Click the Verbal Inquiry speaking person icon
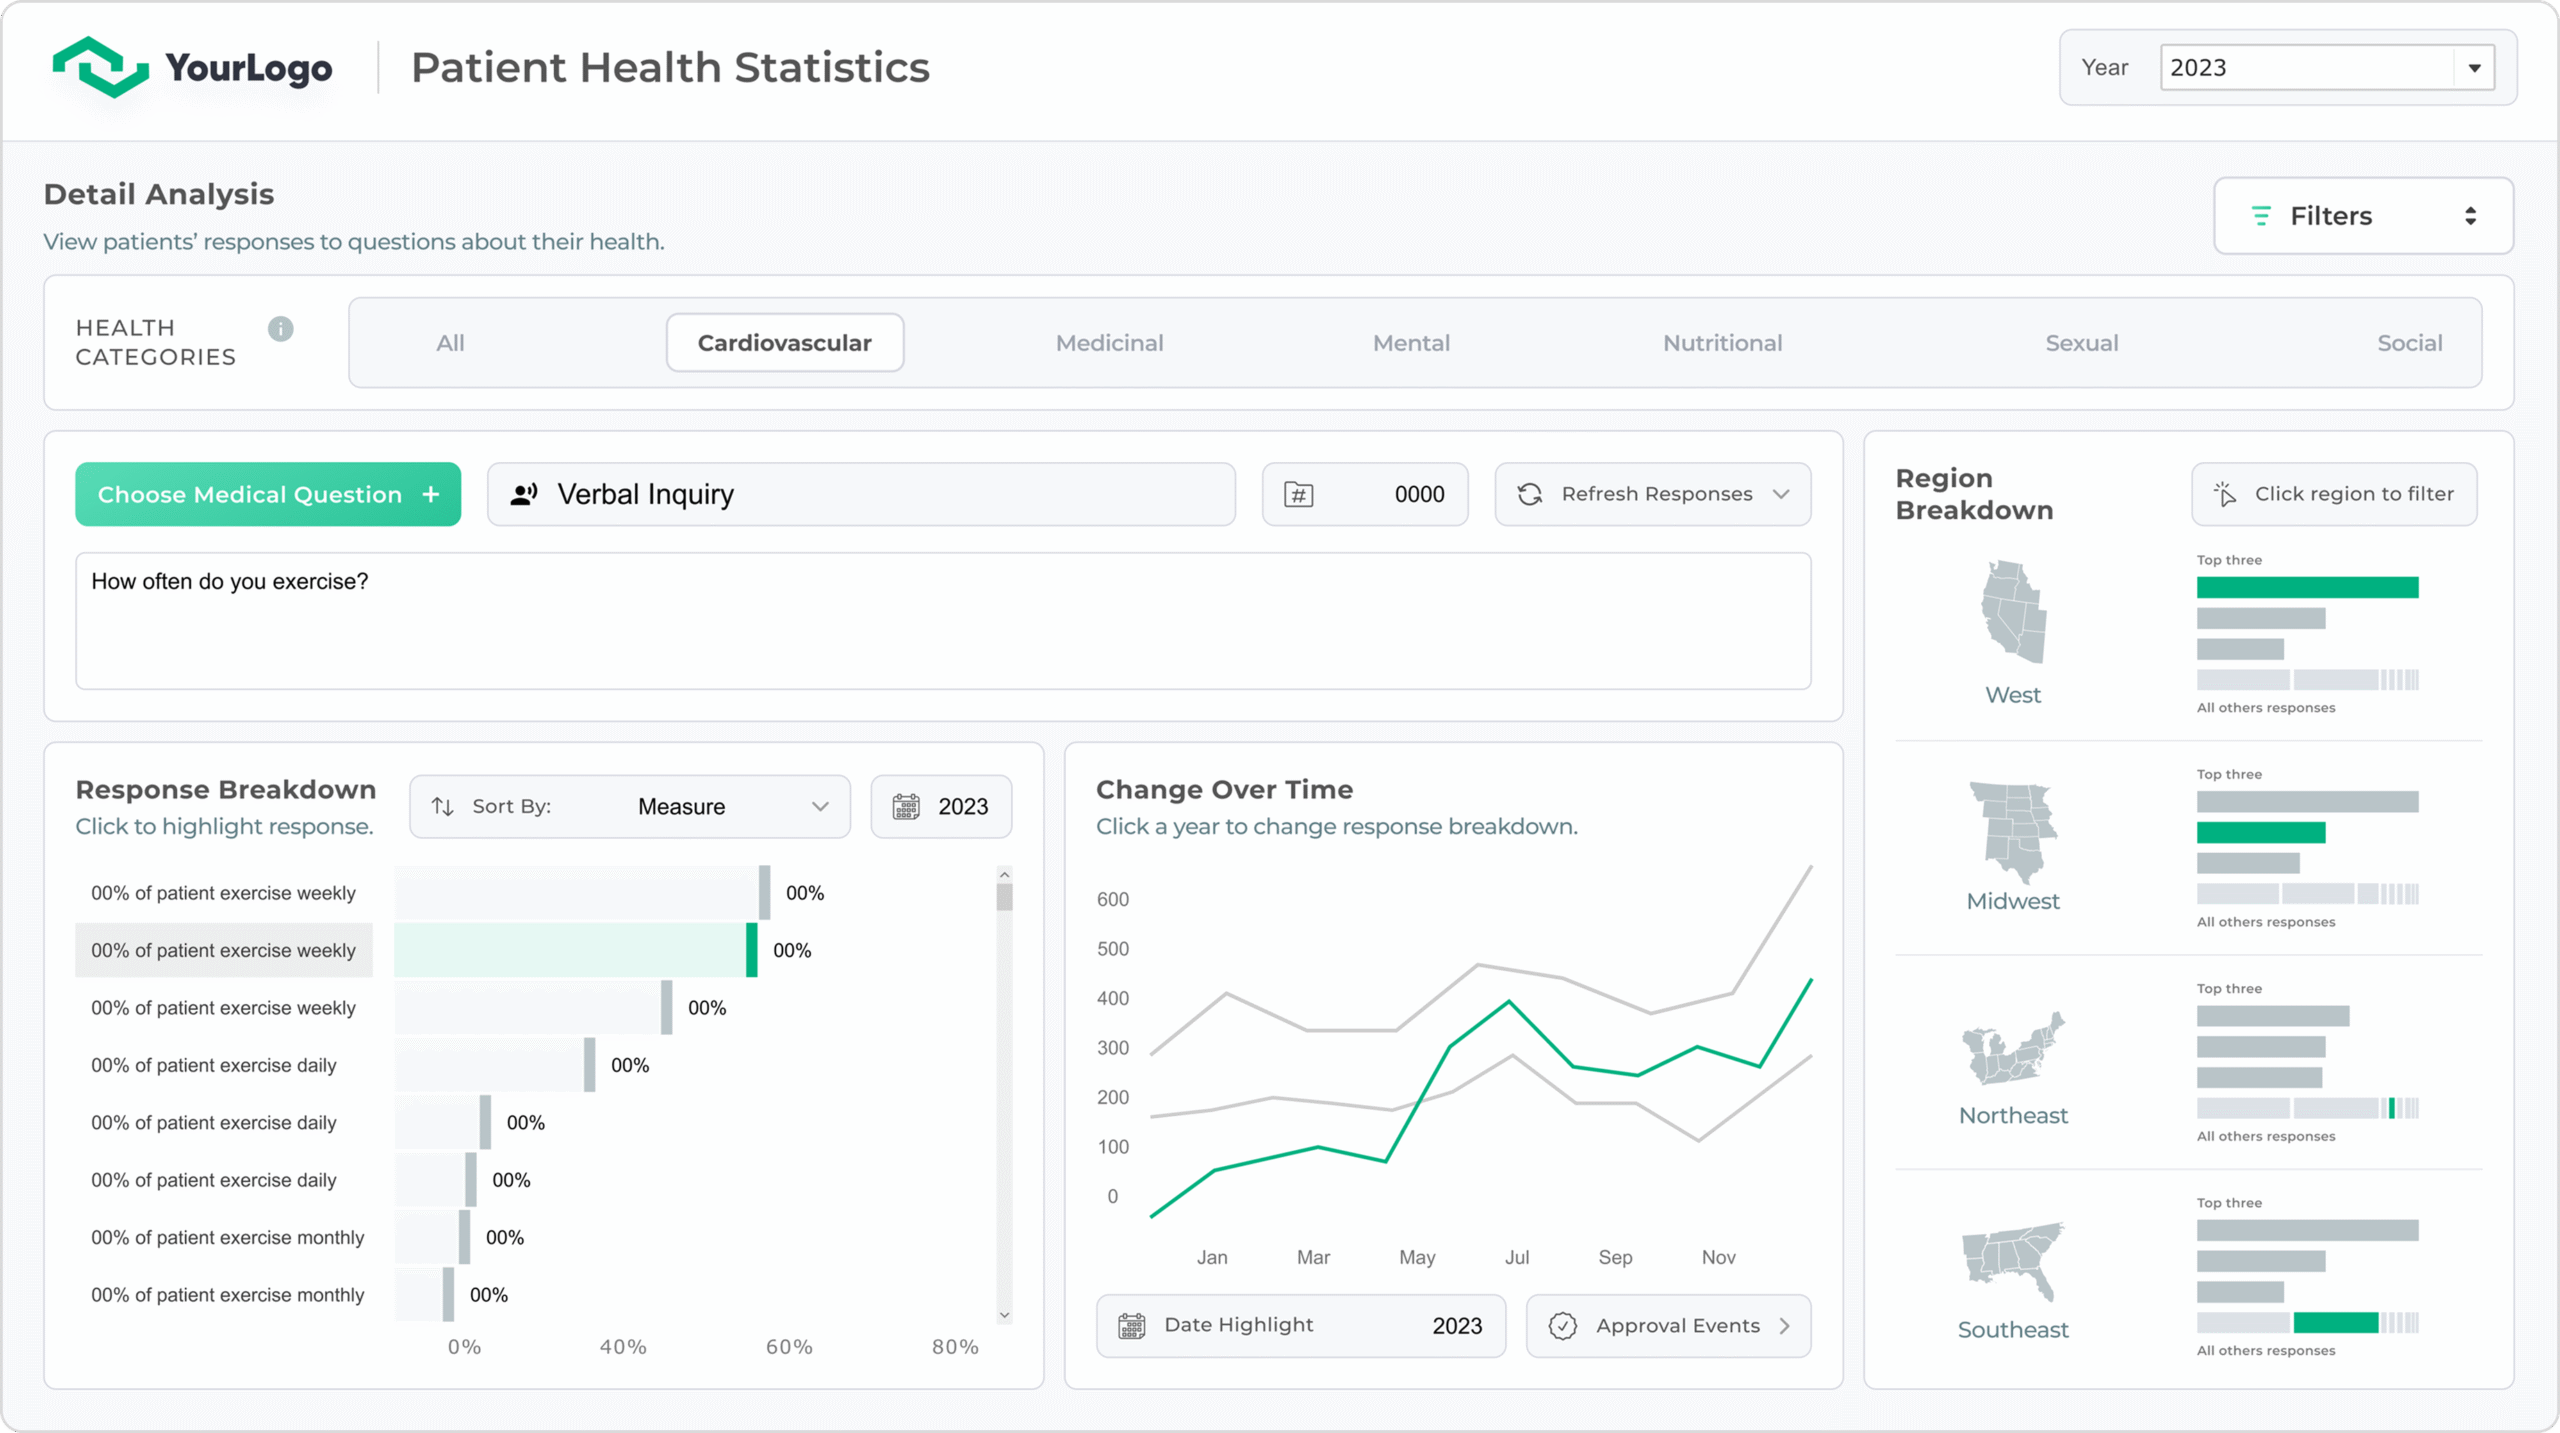The height and width of the screenshot is (1433, 2560). (524, 494)
